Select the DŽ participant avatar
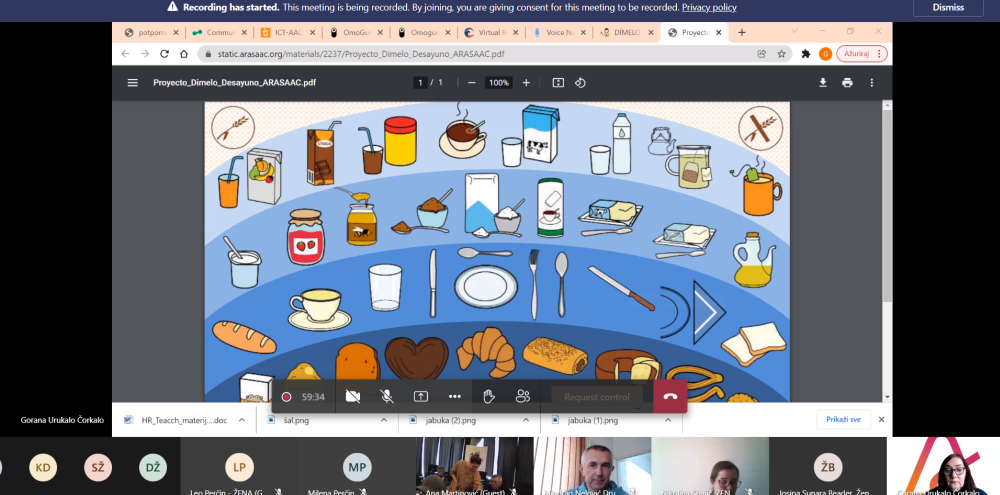Viewport: 1000px width, 495px height. coord(153,468)
